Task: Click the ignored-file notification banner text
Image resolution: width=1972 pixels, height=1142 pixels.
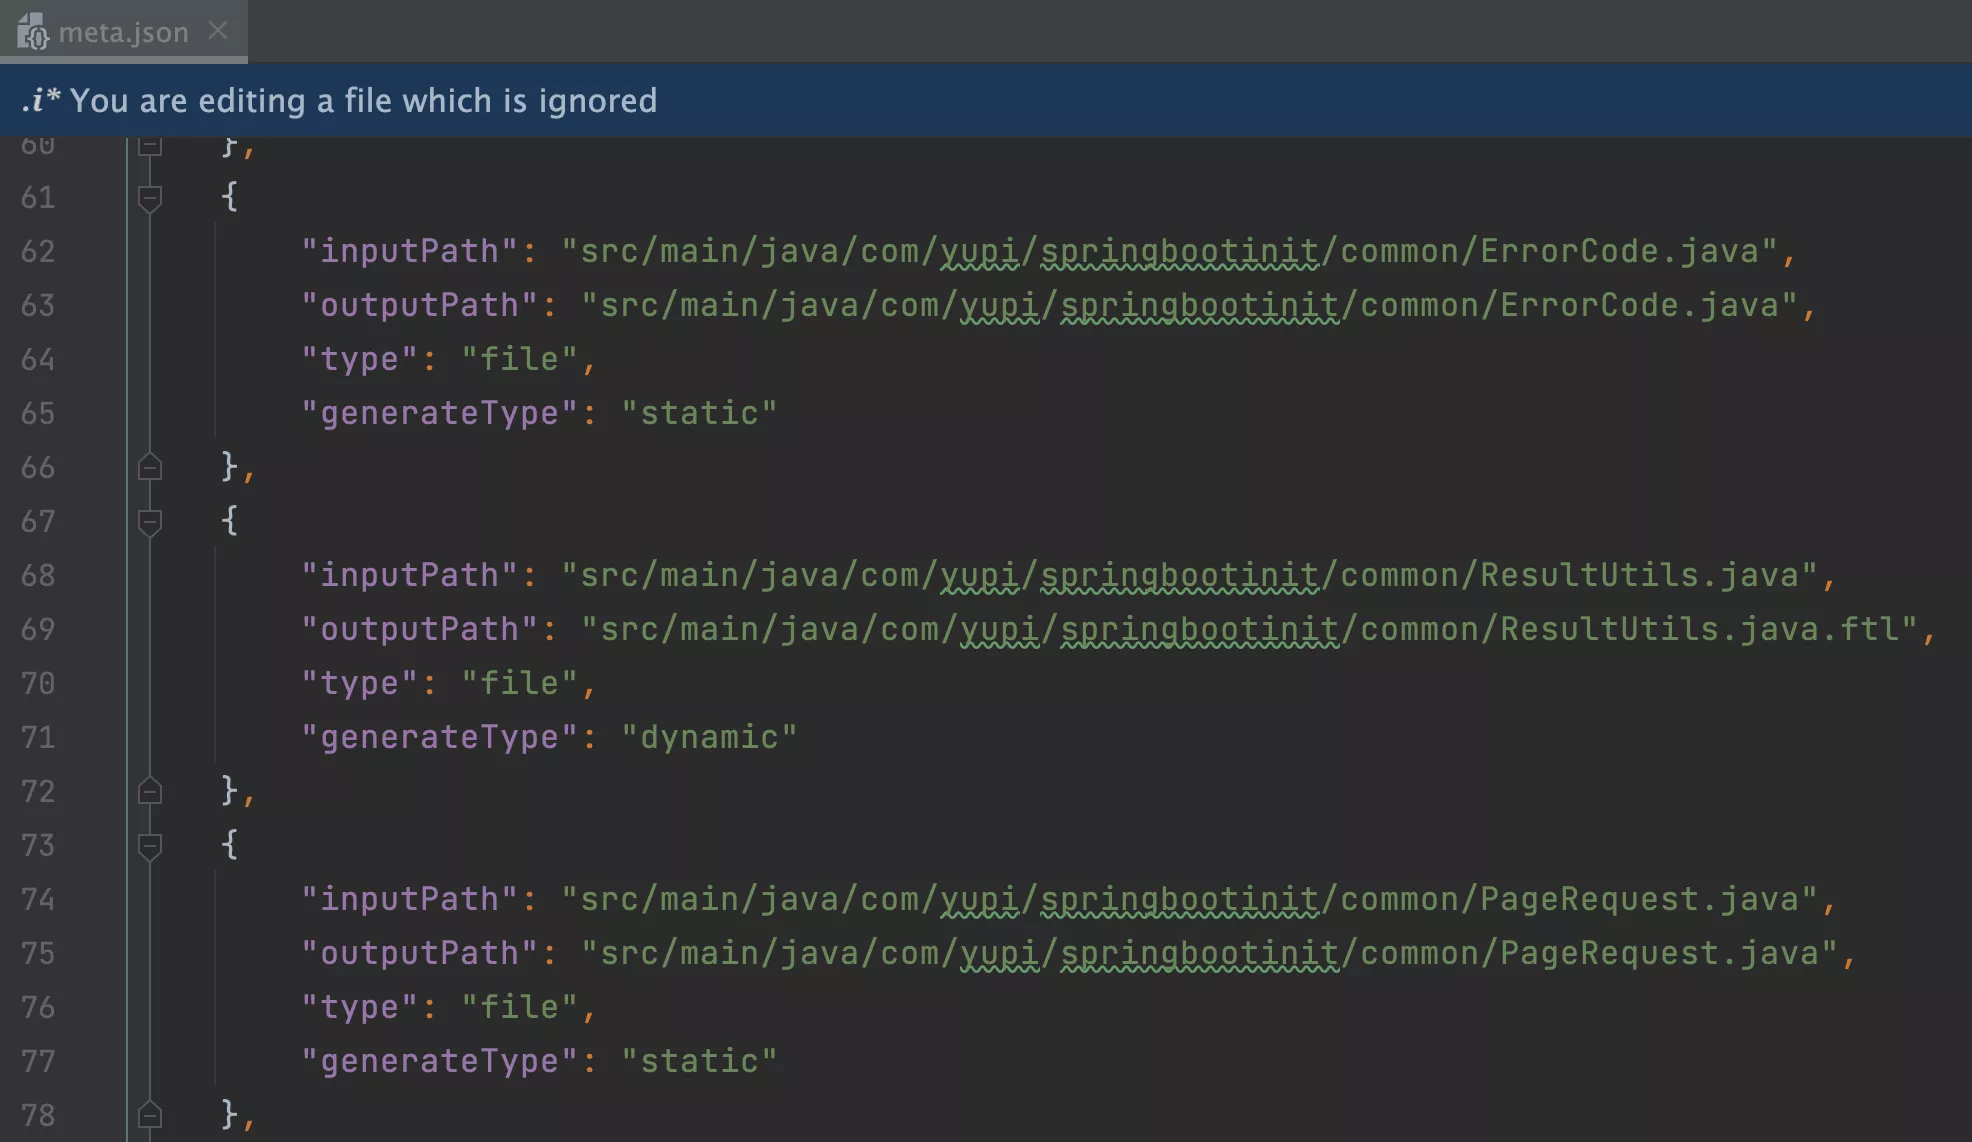Action: tap(363, 100)
